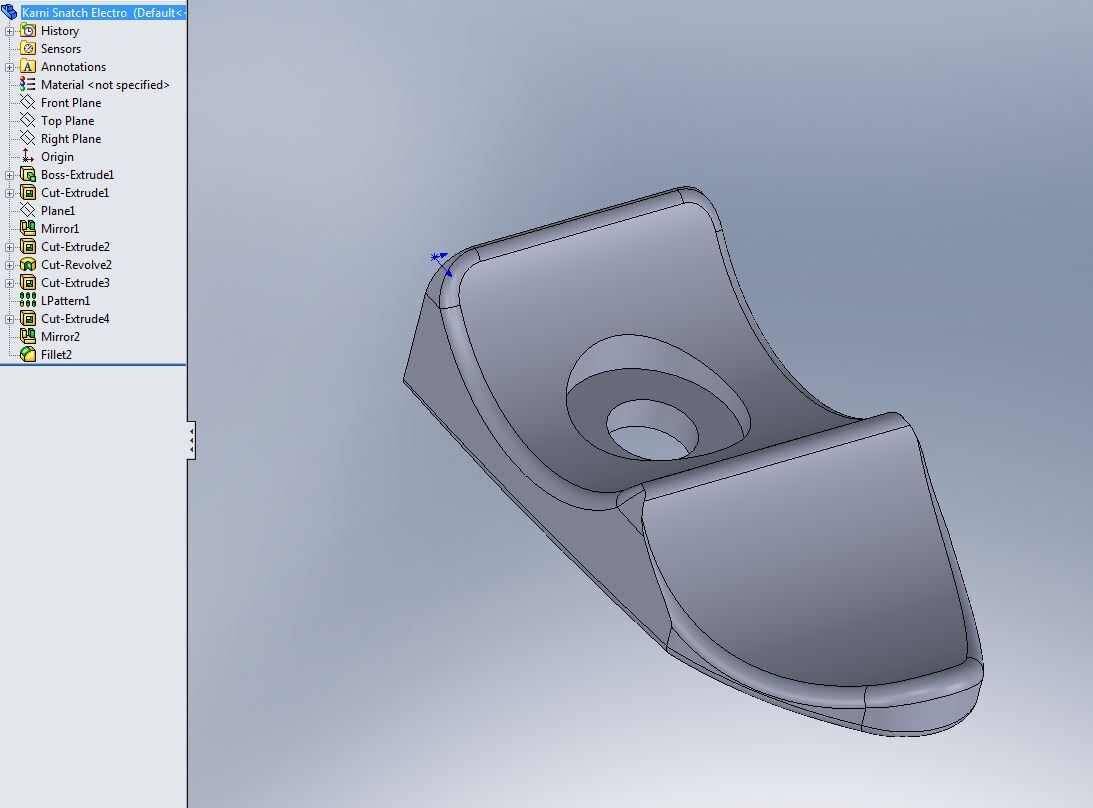The height and width of the screenshot is (808, 1093).
Task: Click the Sensors icon
Action: (28, 49)
